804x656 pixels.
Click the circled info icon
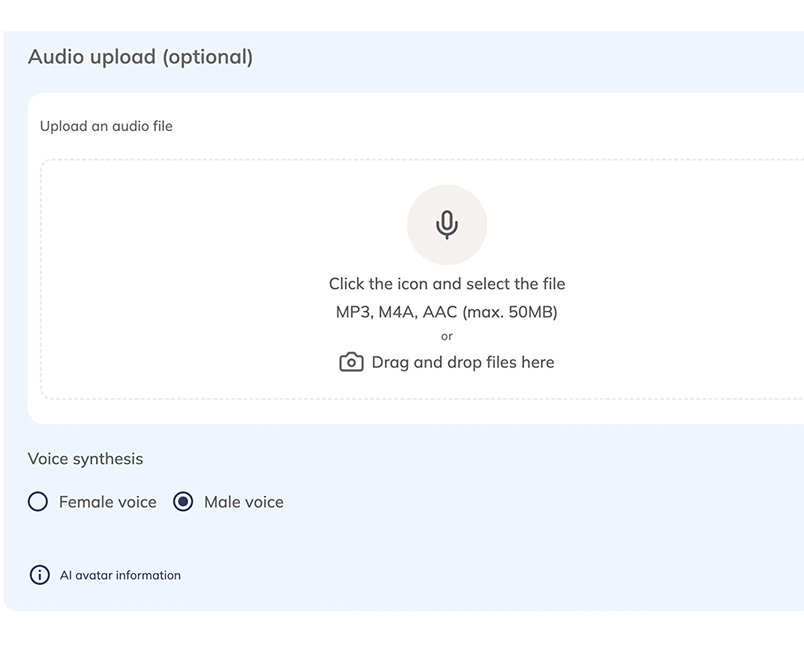pyautogui.click(x=39, y=575)
